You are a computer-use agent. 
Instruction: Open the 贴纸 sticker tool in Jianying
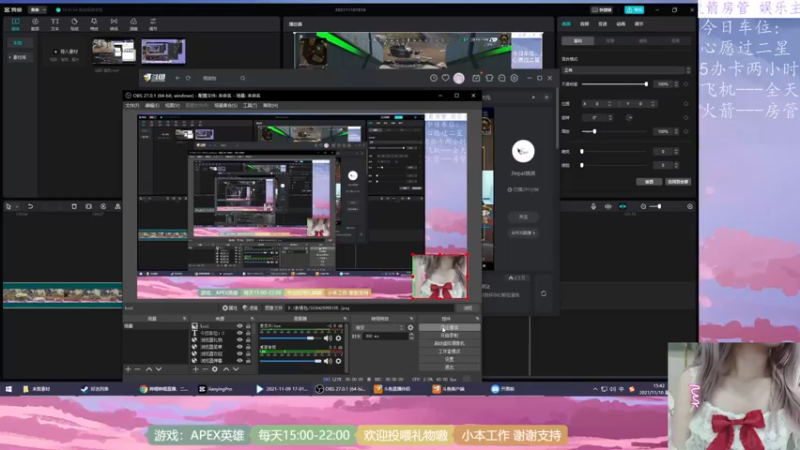74,24
